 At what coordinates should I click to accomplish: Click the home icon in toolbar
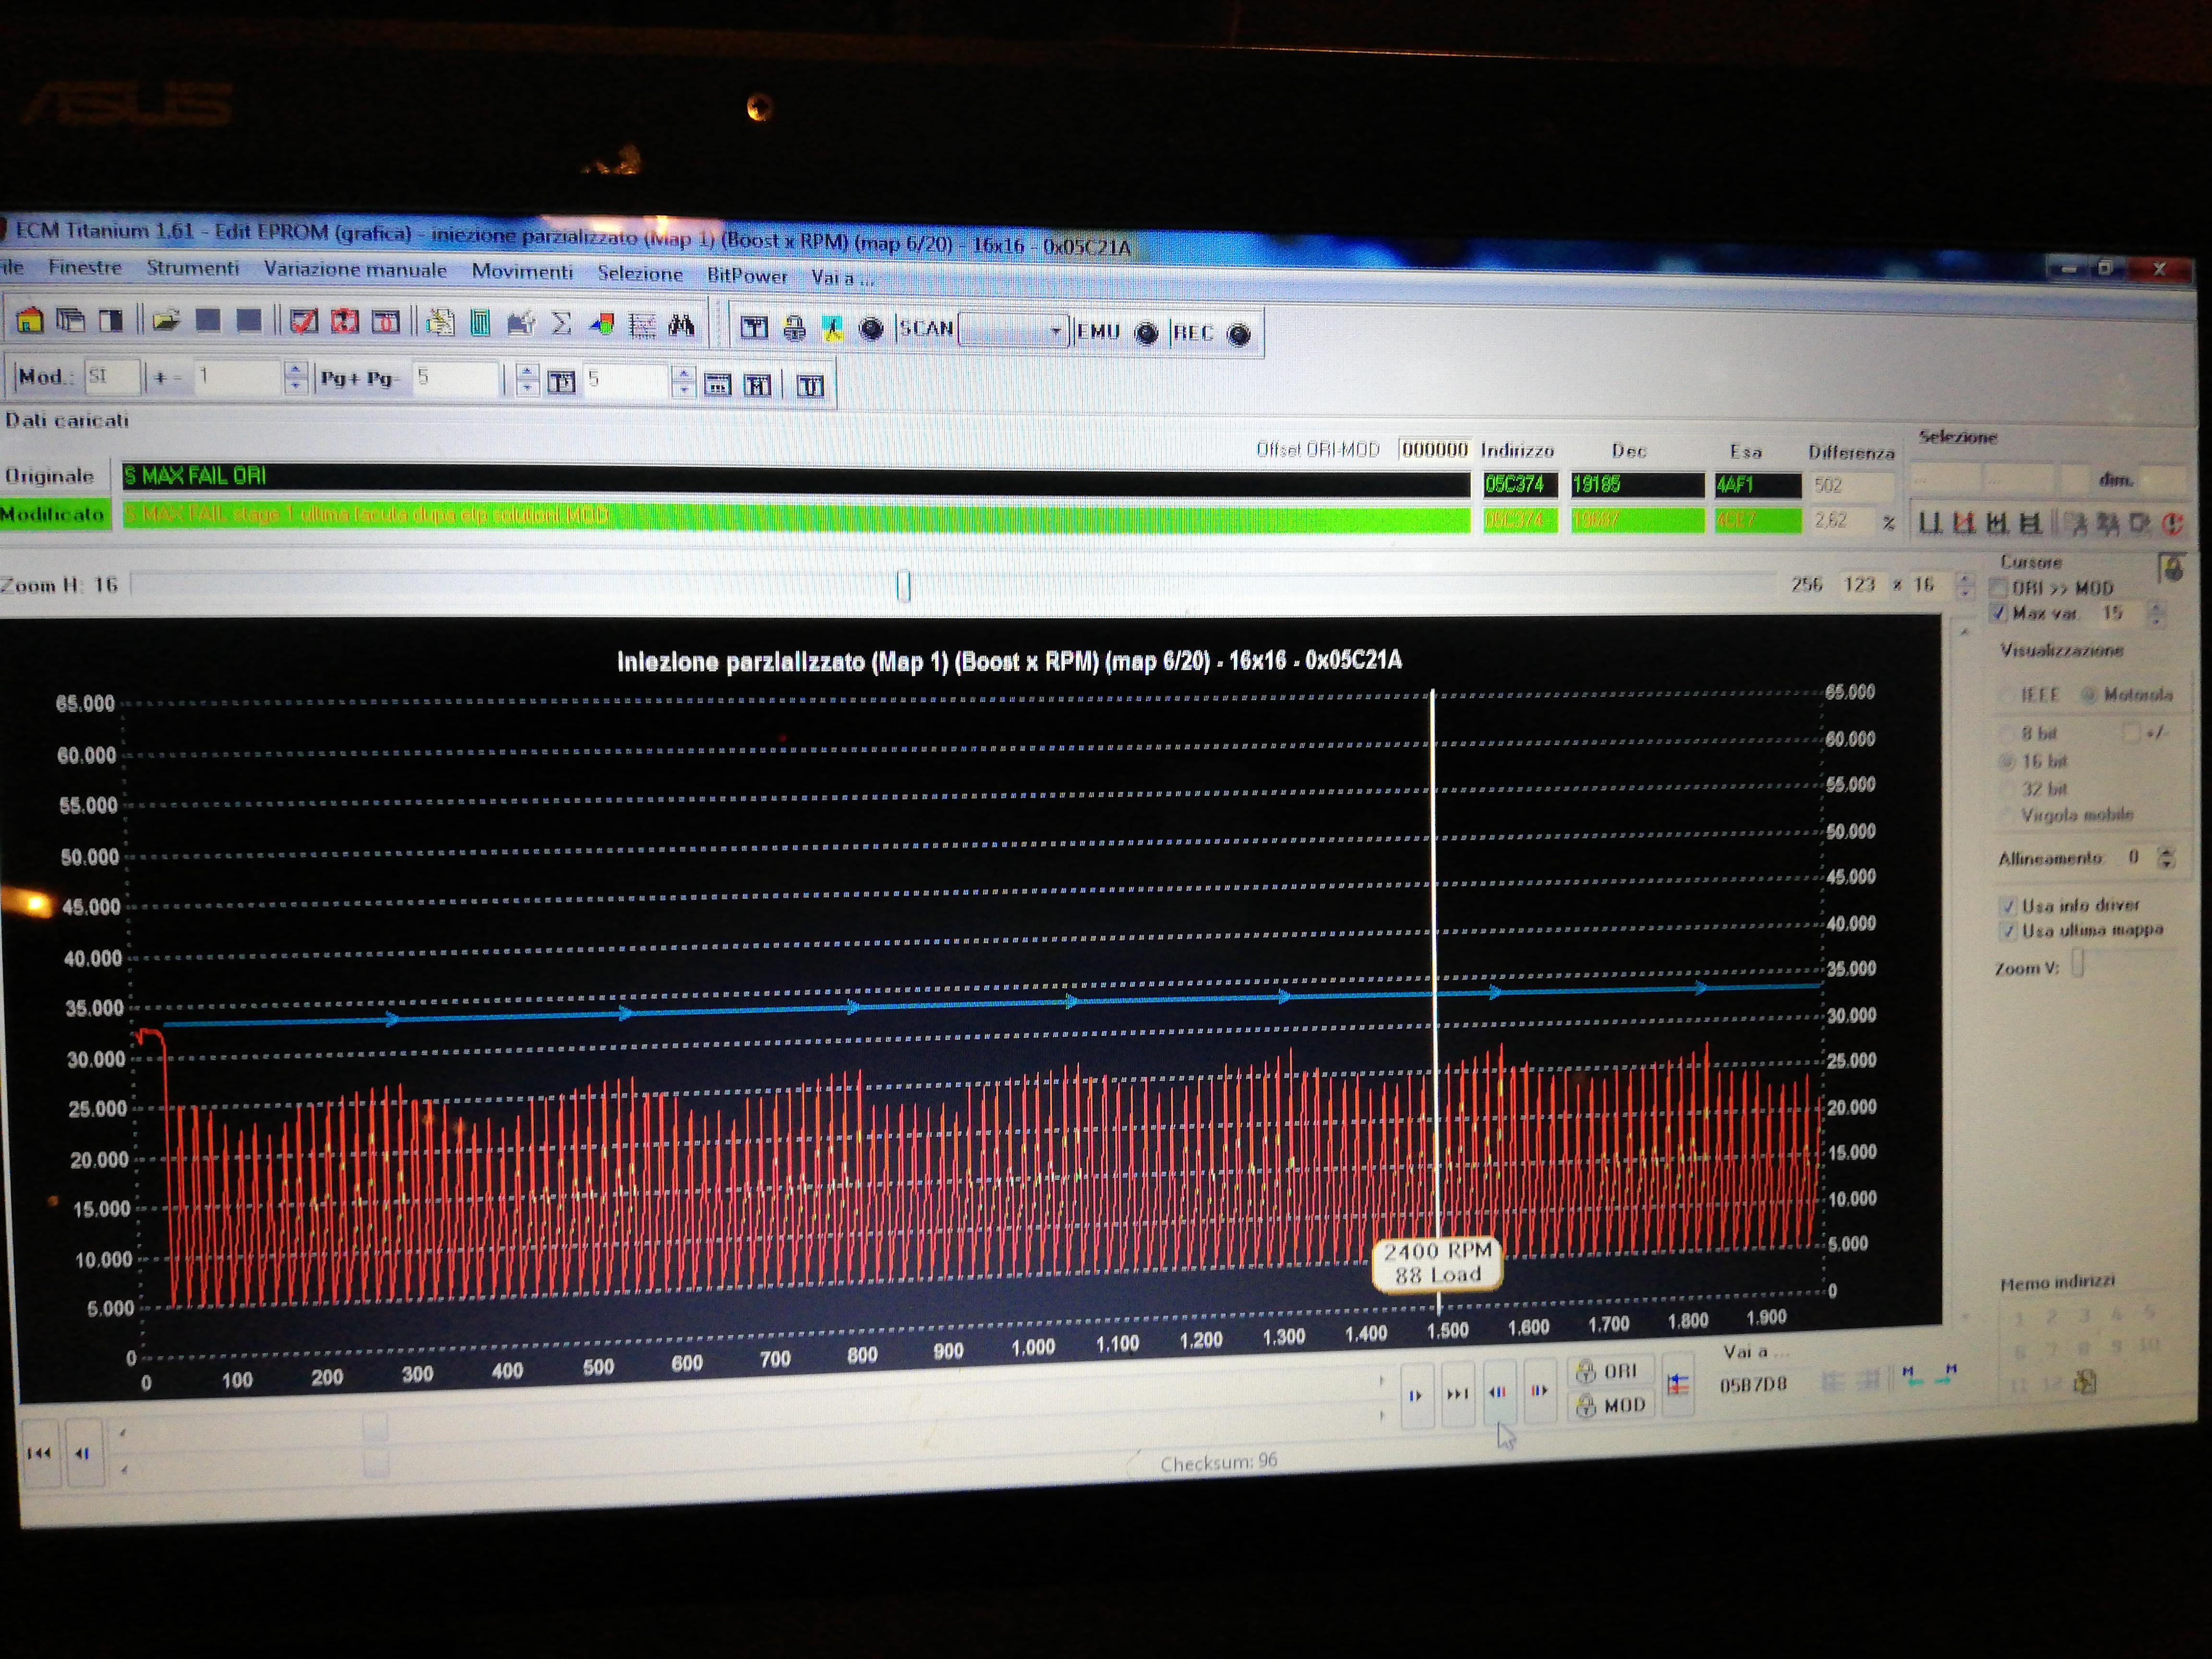pyautogui.click(x=30, y=320)
